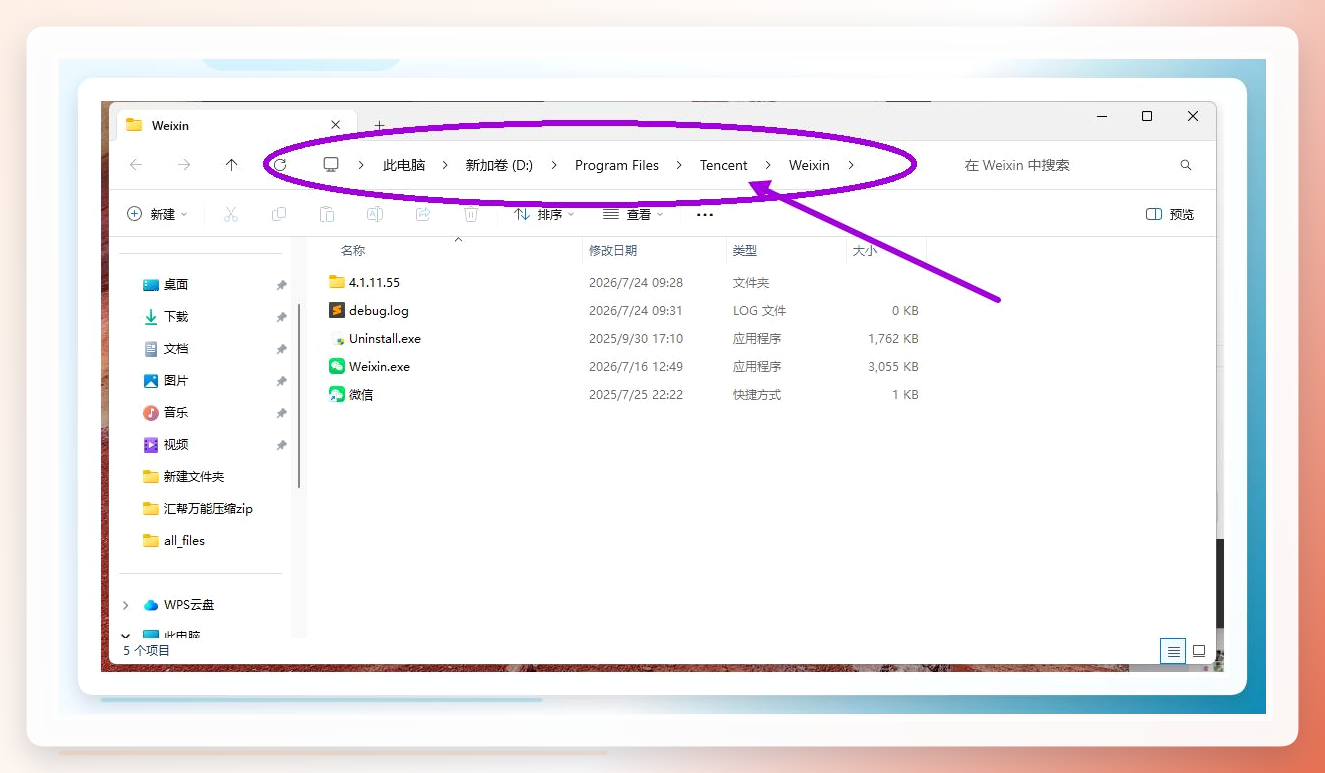Click the Refresh icon in navigation bar
The image size is (1325, 773).
280,165
